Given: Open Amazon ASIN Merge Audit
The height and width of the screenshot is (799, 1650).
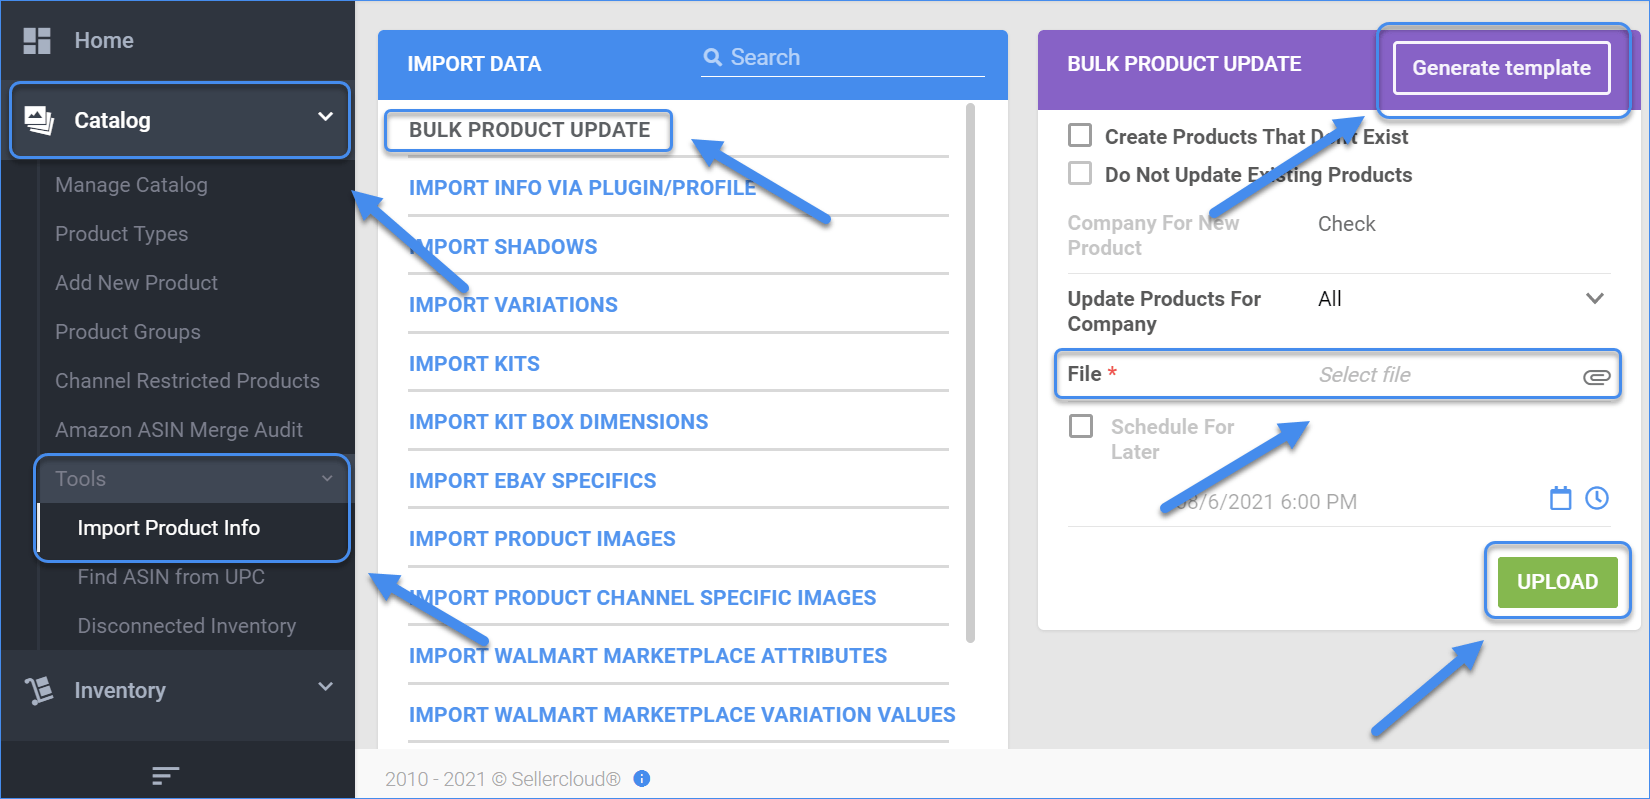Looking at the screenshot, I should [179, 430].
